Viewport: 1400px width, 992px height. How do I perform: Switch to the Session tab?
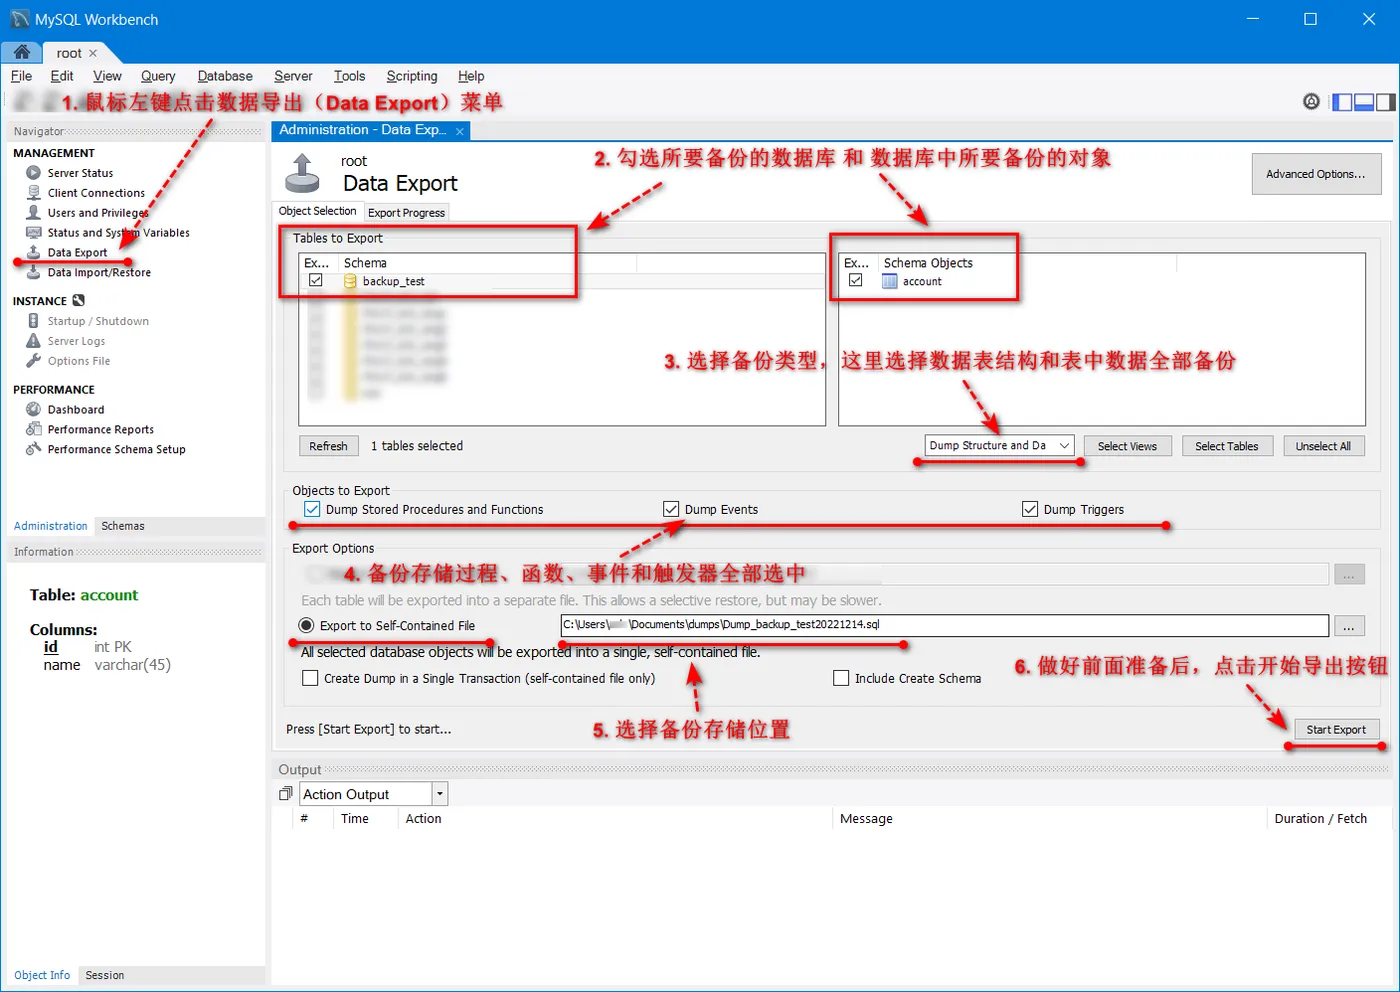click(x=105, y=975)
